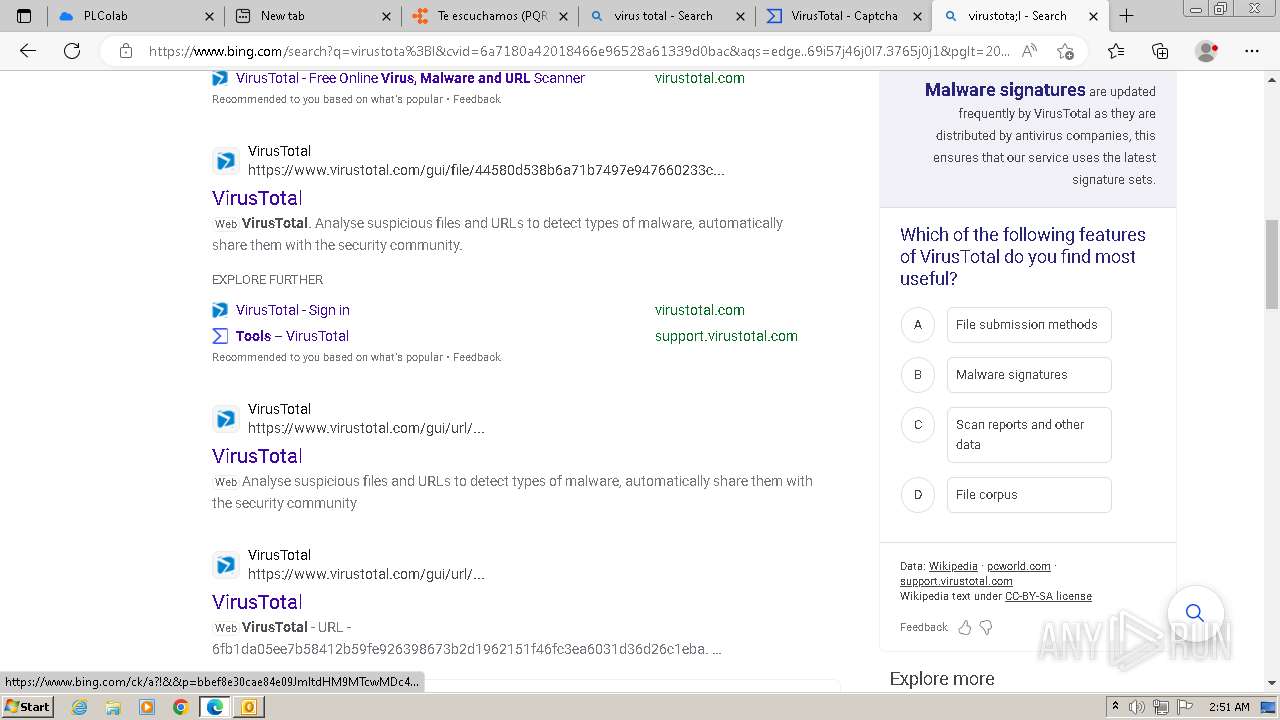The image size is (1280, 720).
Task: Click the show desktop monitor tray icon
Action: coord(1268,707)
